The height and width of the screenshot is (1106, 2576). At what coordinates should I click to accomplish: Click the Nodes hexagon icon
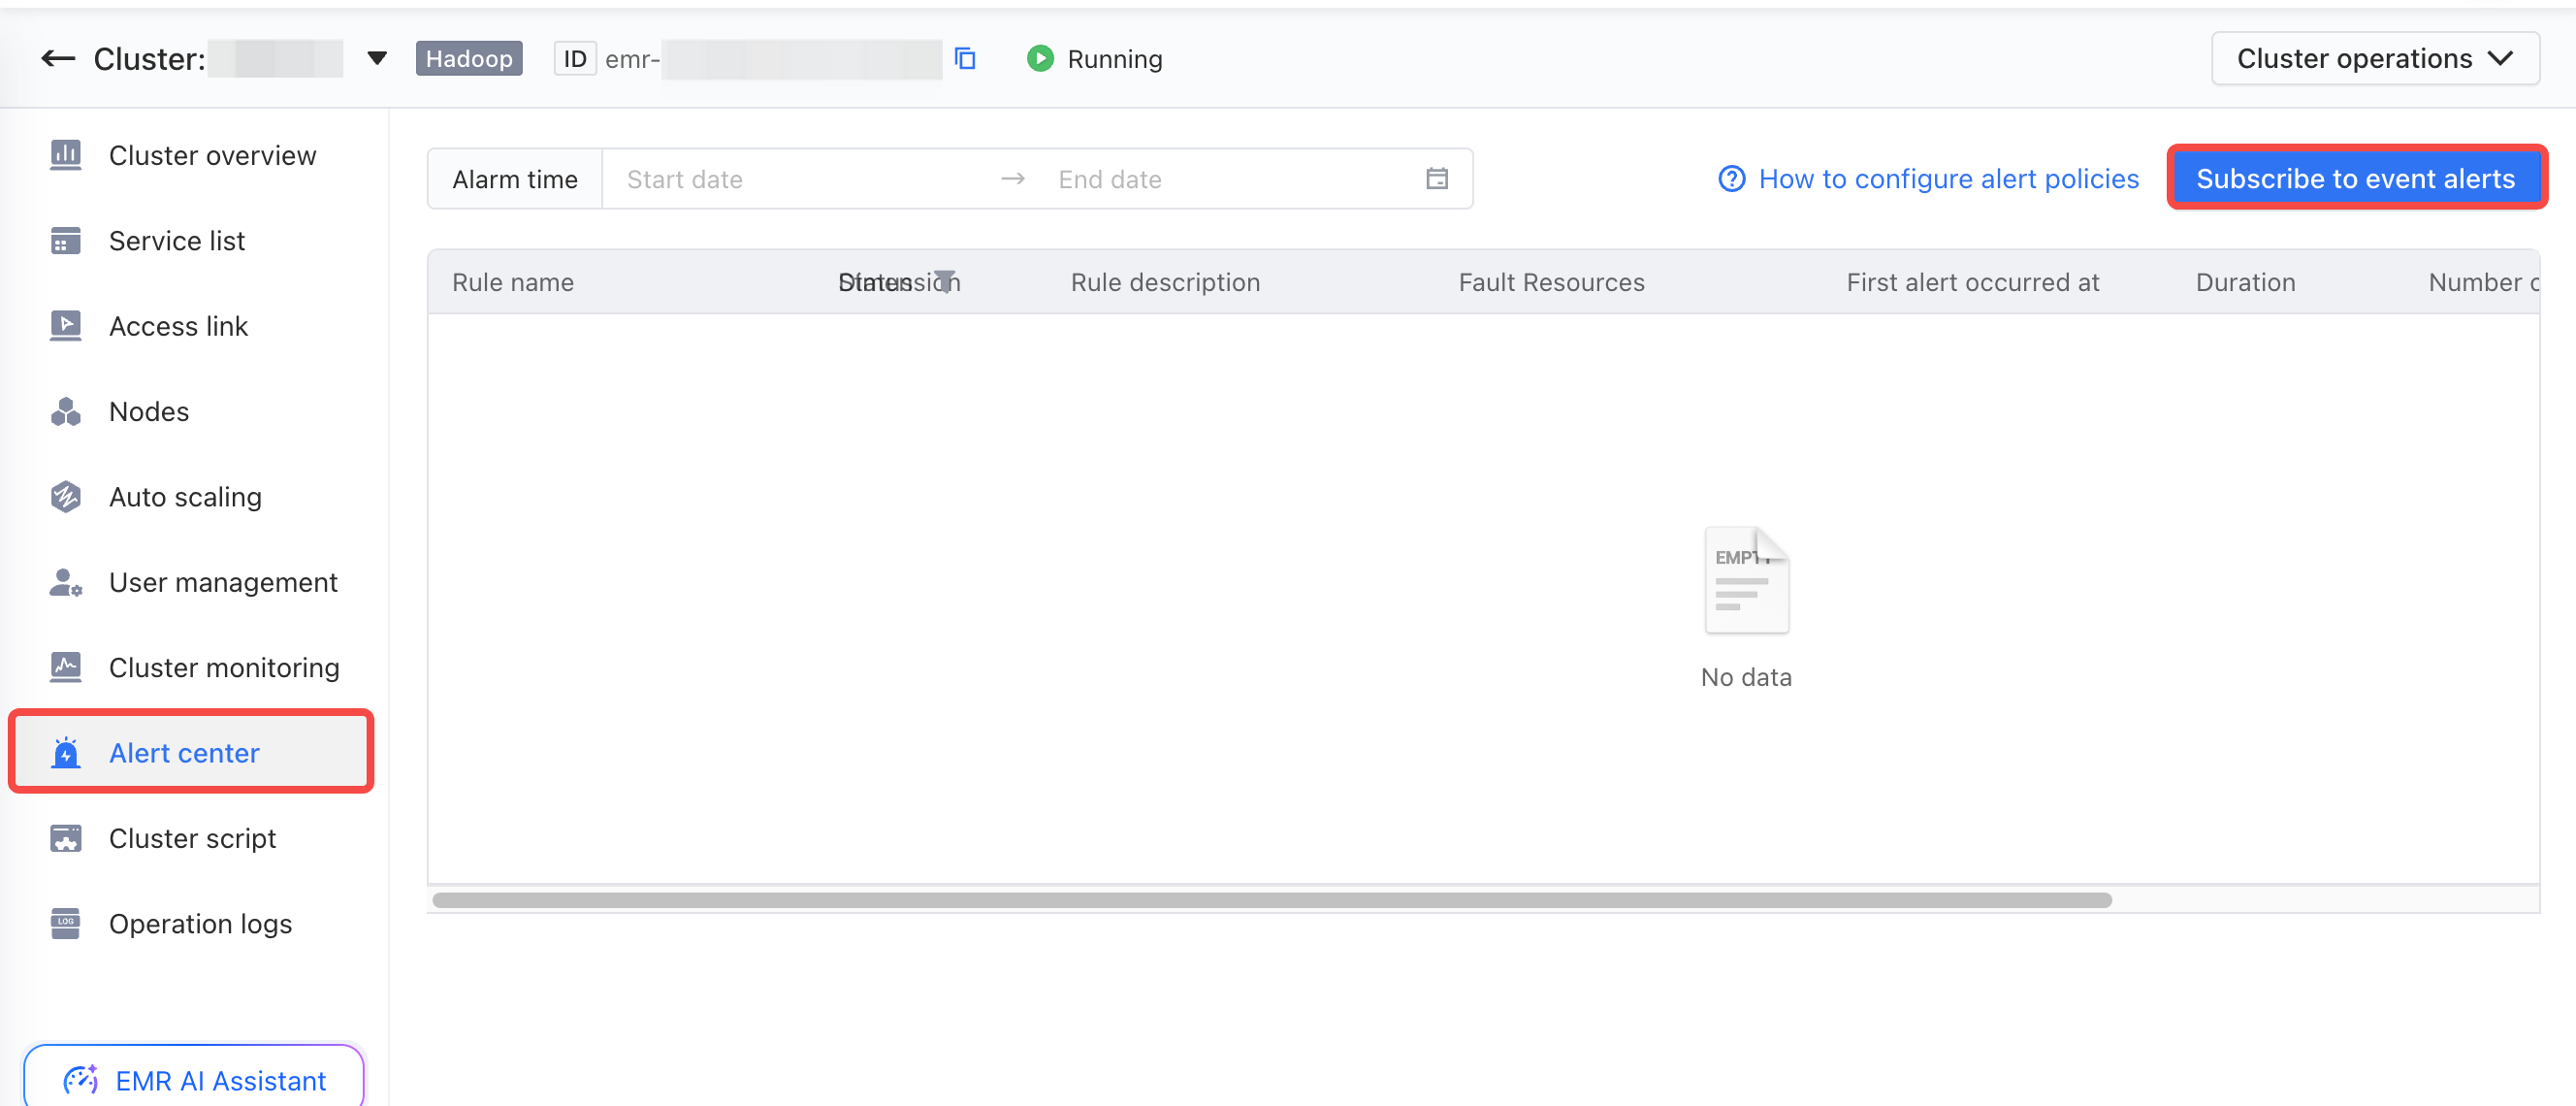click(x=66, y=411)
